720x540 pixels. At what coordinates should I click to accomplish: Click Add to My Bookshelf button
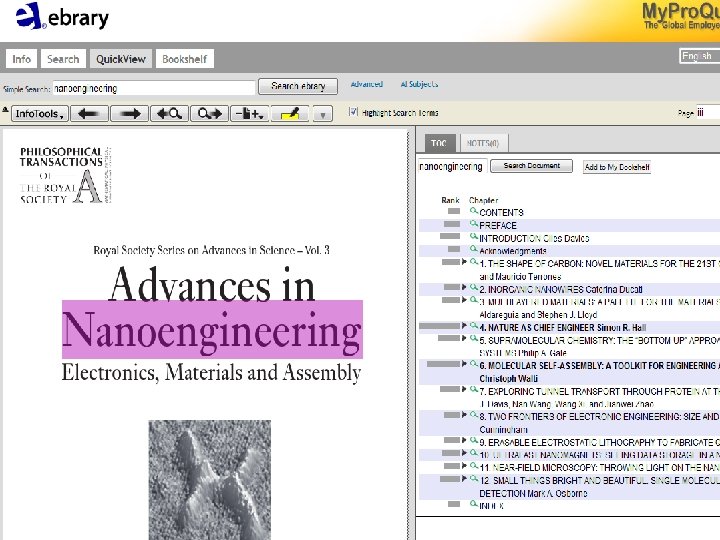pyautogui.click(x=617, y=167)
